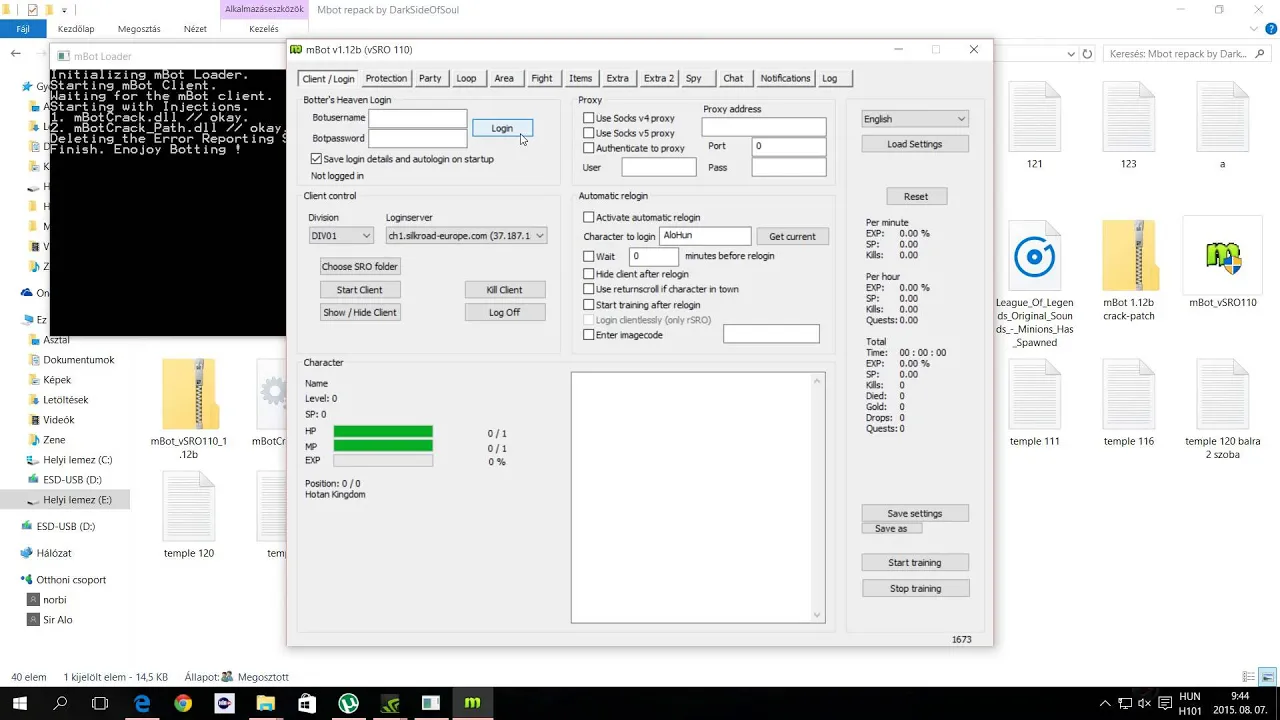Expand Explorer ribbon chevron
The image size is (1280, 720).
[1255, 29]
